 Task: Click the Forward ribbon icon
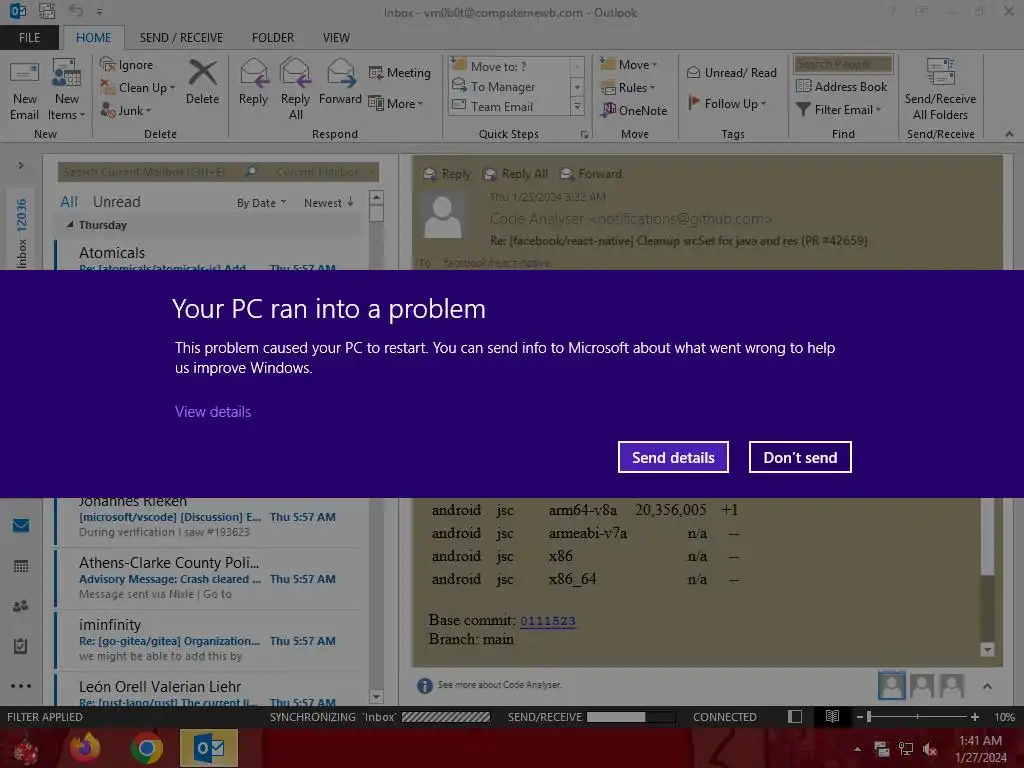tap(340, 72)
